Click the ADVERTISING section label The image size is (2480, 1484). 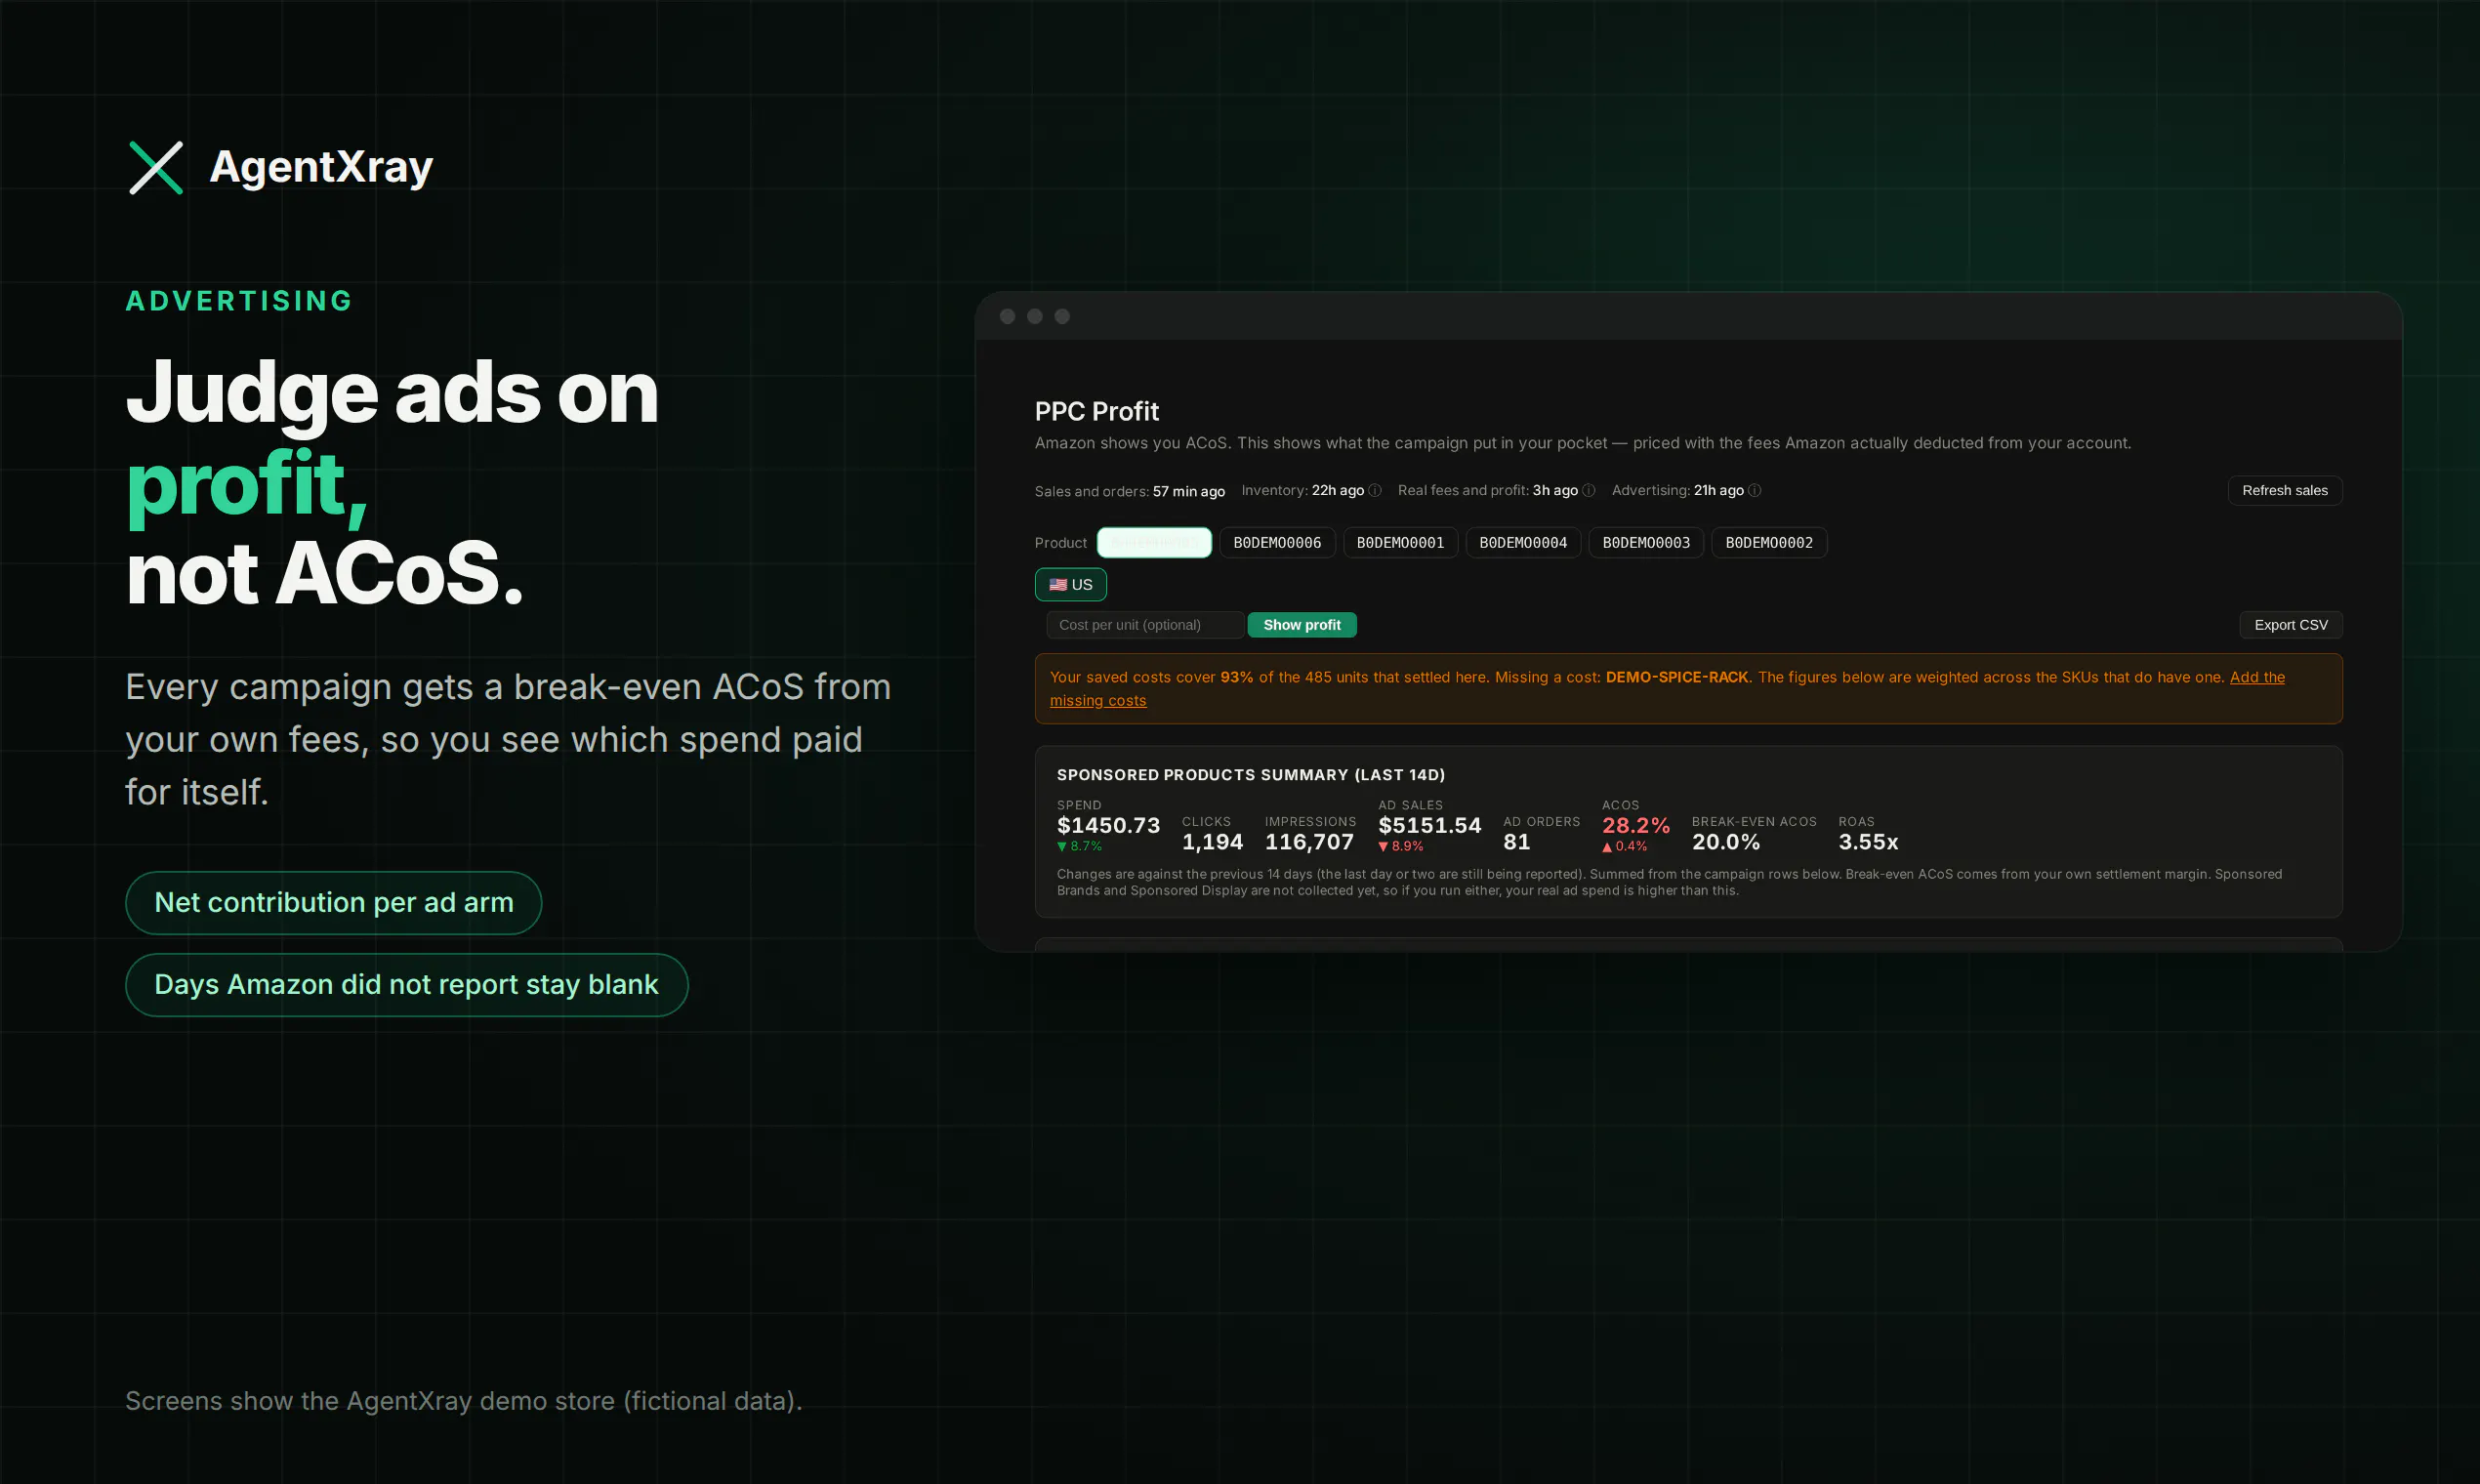pyautogui.click(x=239, y=301)
